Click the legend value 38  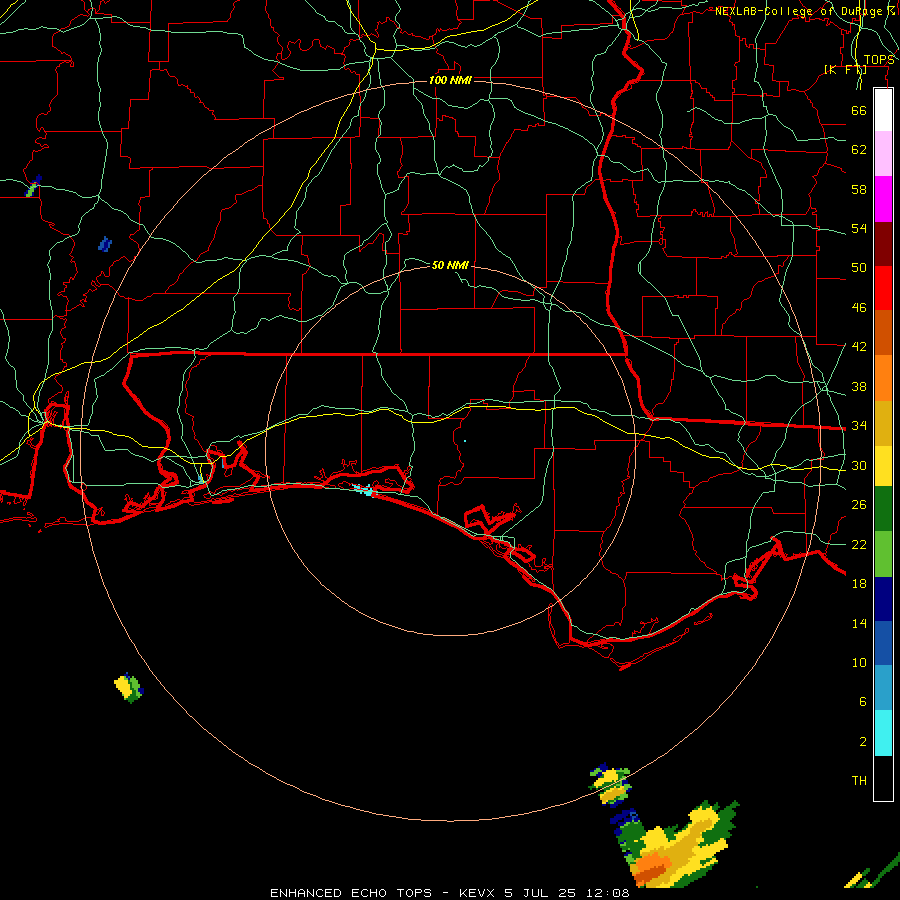859,386
